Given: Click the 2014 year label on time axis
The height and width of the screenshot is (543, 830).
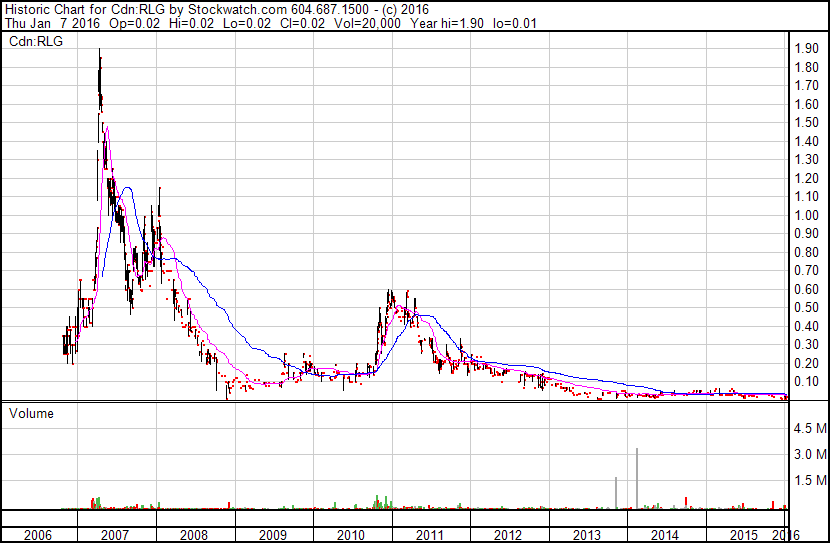Looking at the screenshot, I should coord(665,535).
